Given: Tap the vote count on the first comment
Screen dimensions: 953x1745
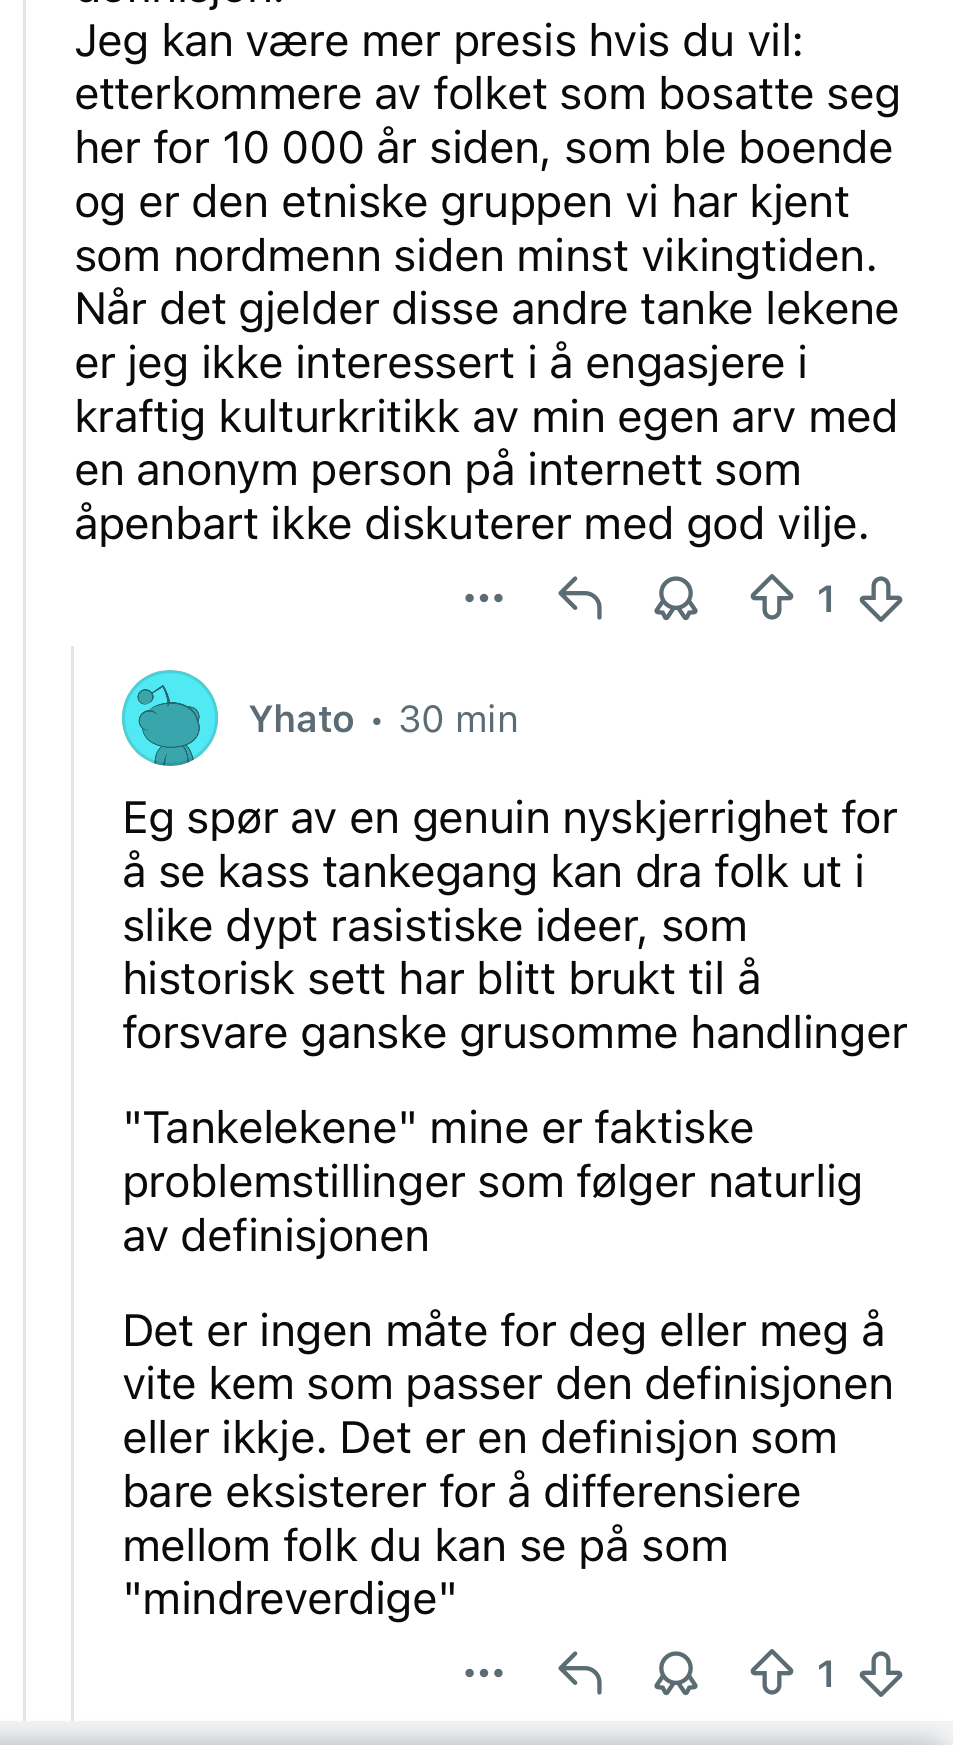Looking at the screenshot, I should click(x=826, y=599).
